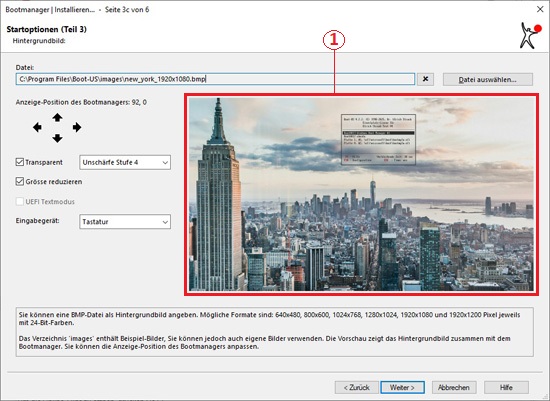Click the New York background preview image
Screen dimensions: 550x401
[x=361, y=194]
